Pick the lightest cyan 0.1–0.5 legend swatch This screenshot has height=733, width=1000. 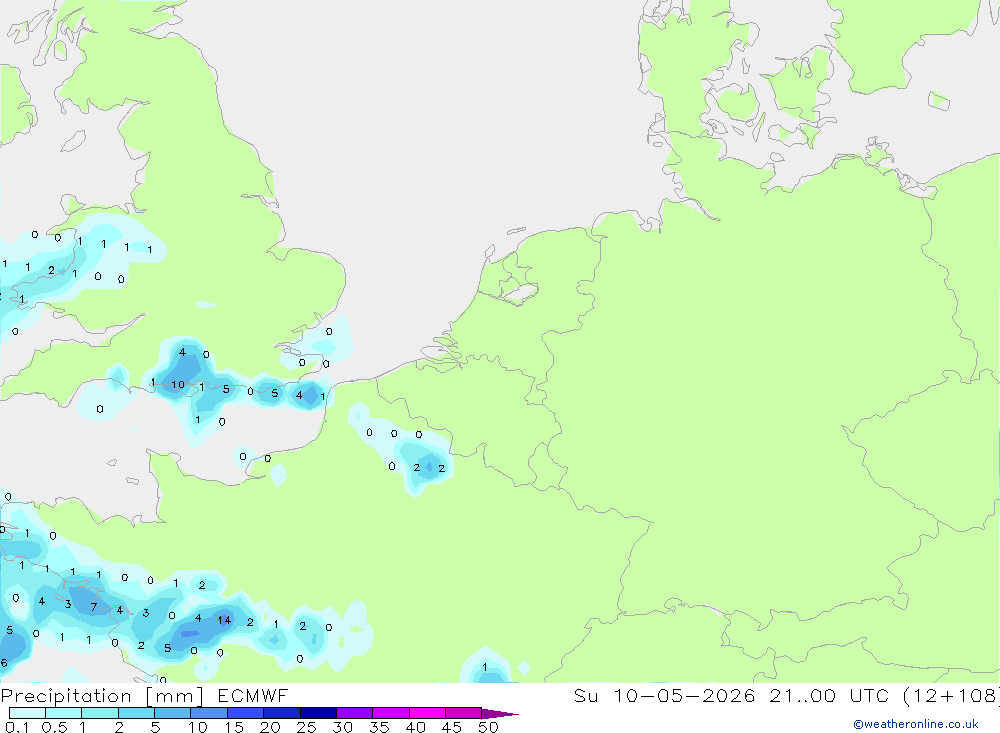point(27,713)
